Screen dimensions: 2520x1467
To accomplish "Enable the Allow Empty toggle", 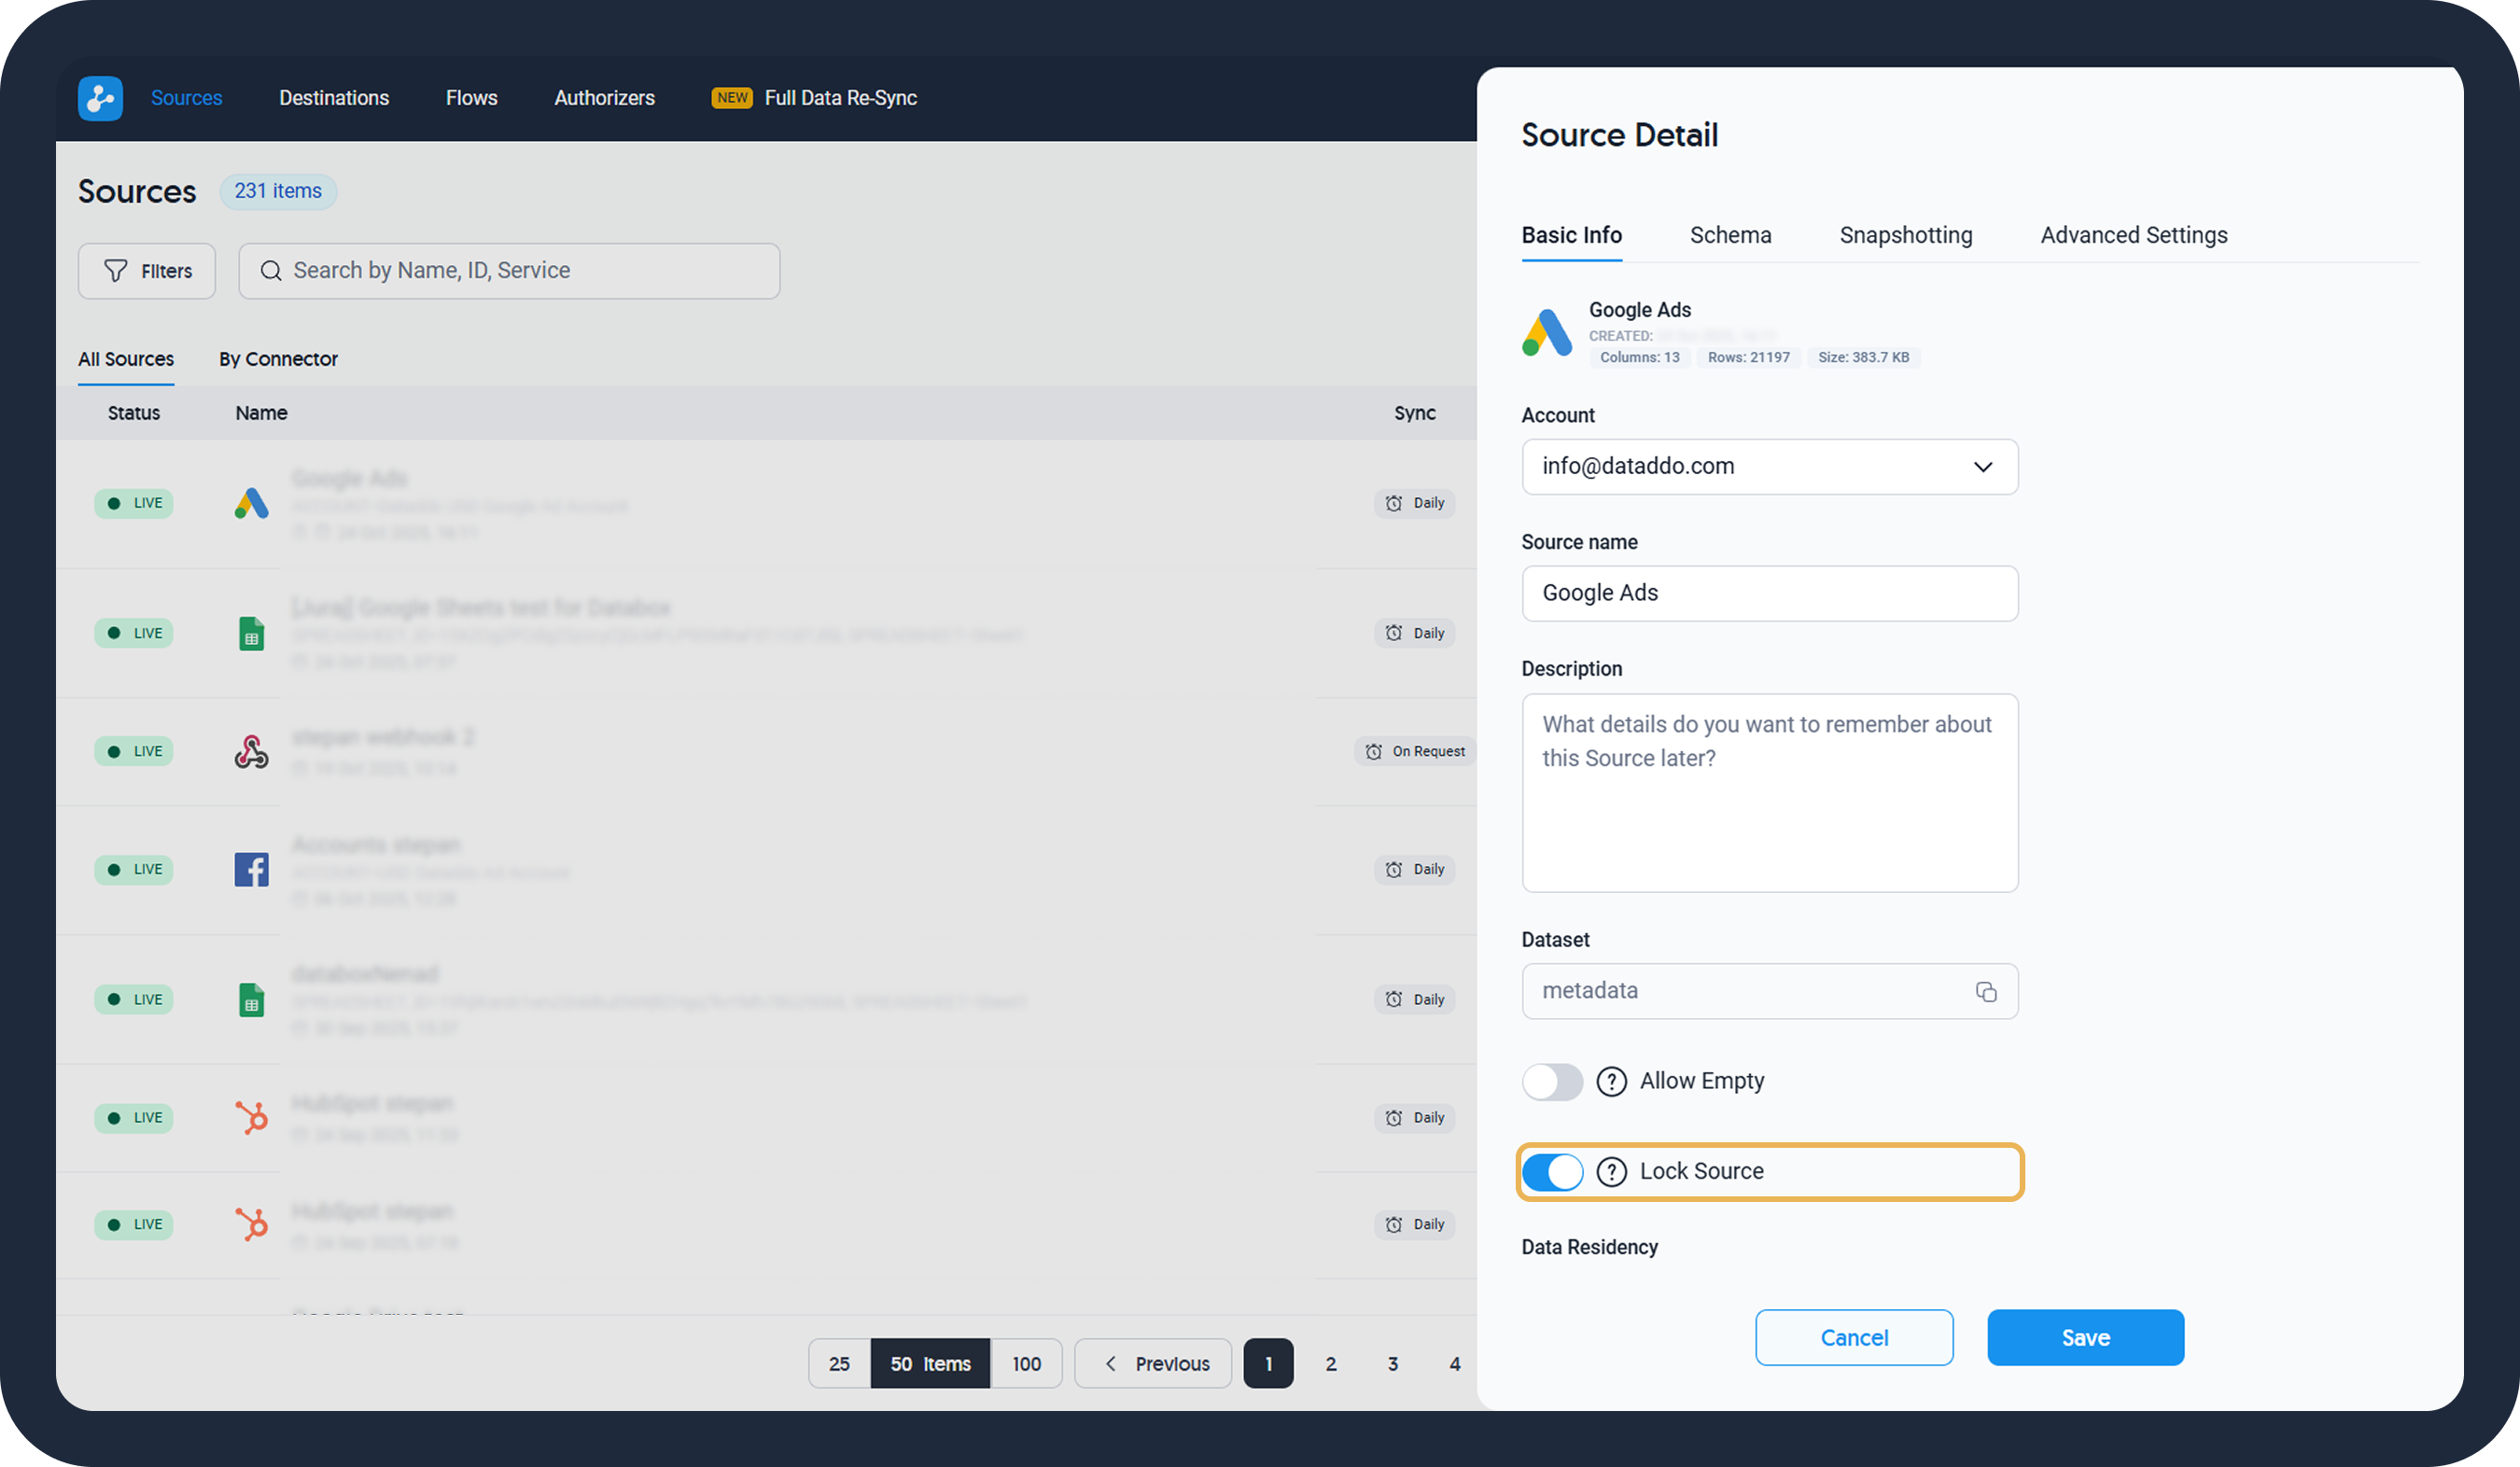I will pyautogui.click(x=1552, y=1081).
